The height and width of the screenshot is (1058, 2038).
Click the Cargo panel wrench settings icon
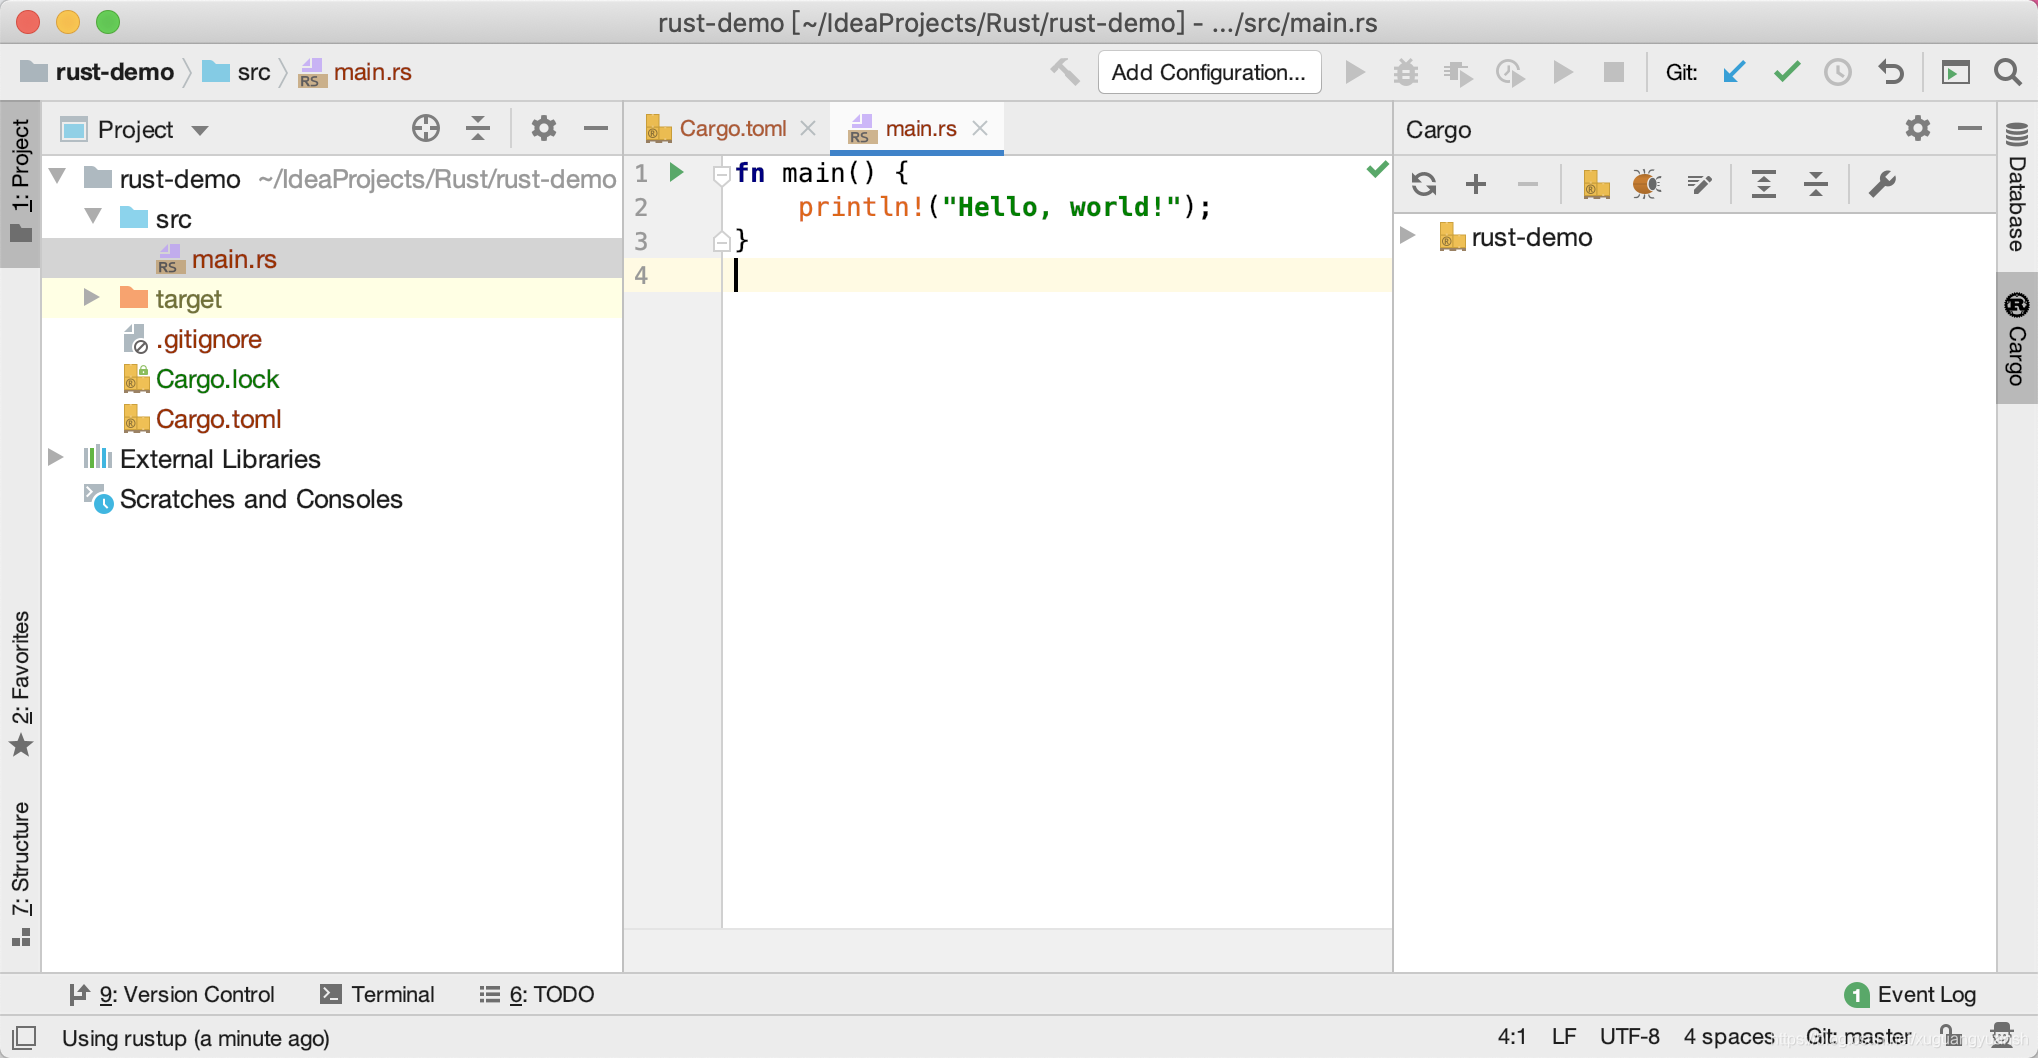[x=1882, y=184]
